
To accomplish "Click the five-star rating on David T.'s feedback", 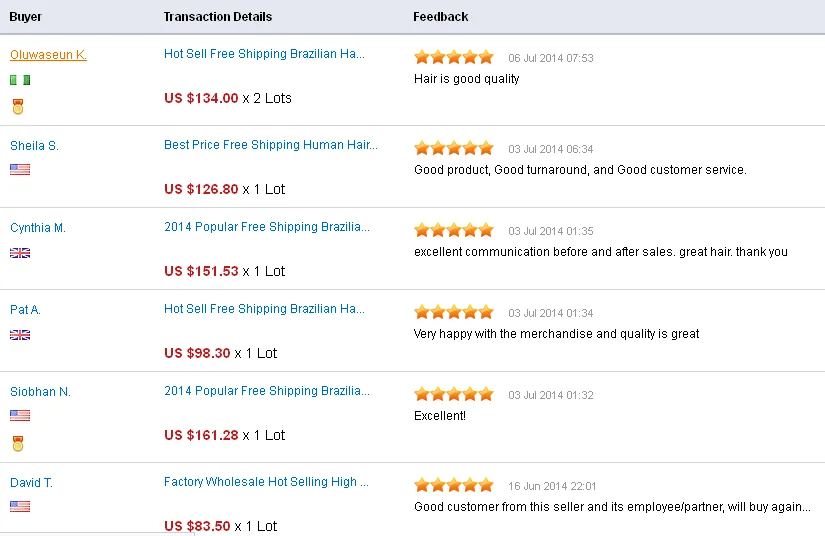I will click(x=454, y=484).
